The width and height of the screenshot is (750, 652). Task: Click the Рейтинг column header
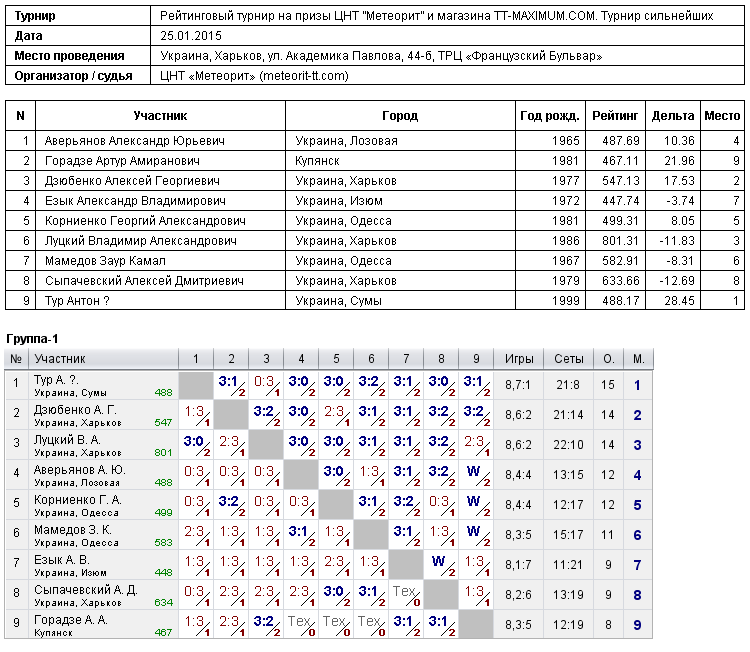tap(615, 116)
